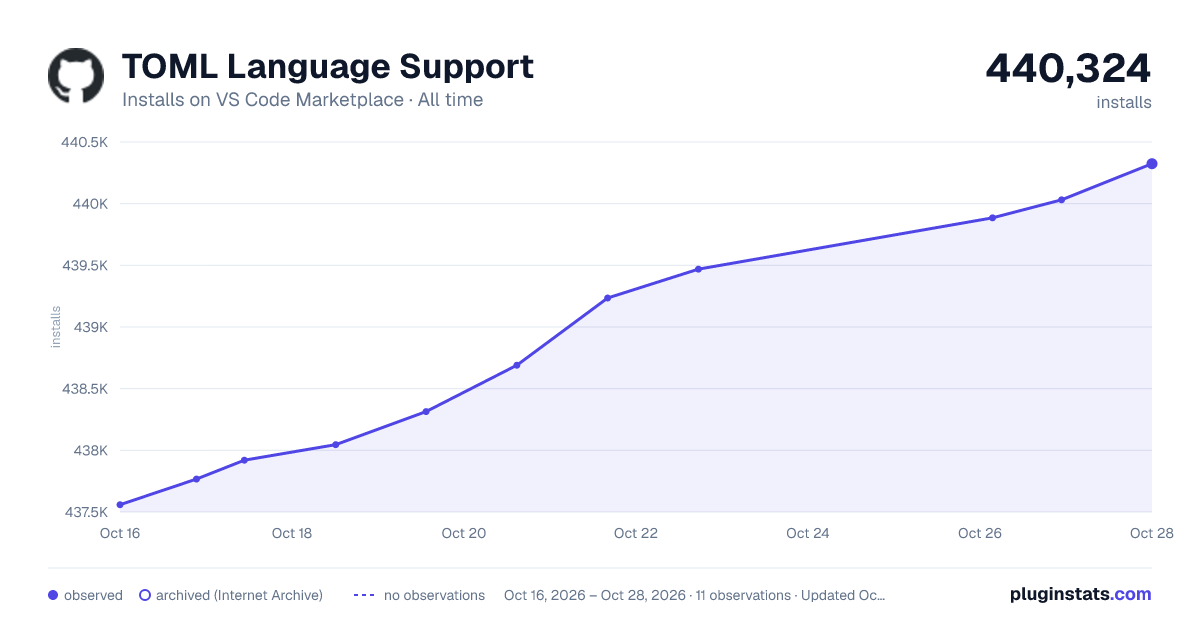Click the Oct 16 x-axis label
This screenshot has width=1200, height=630.
(x=120, y=533)
